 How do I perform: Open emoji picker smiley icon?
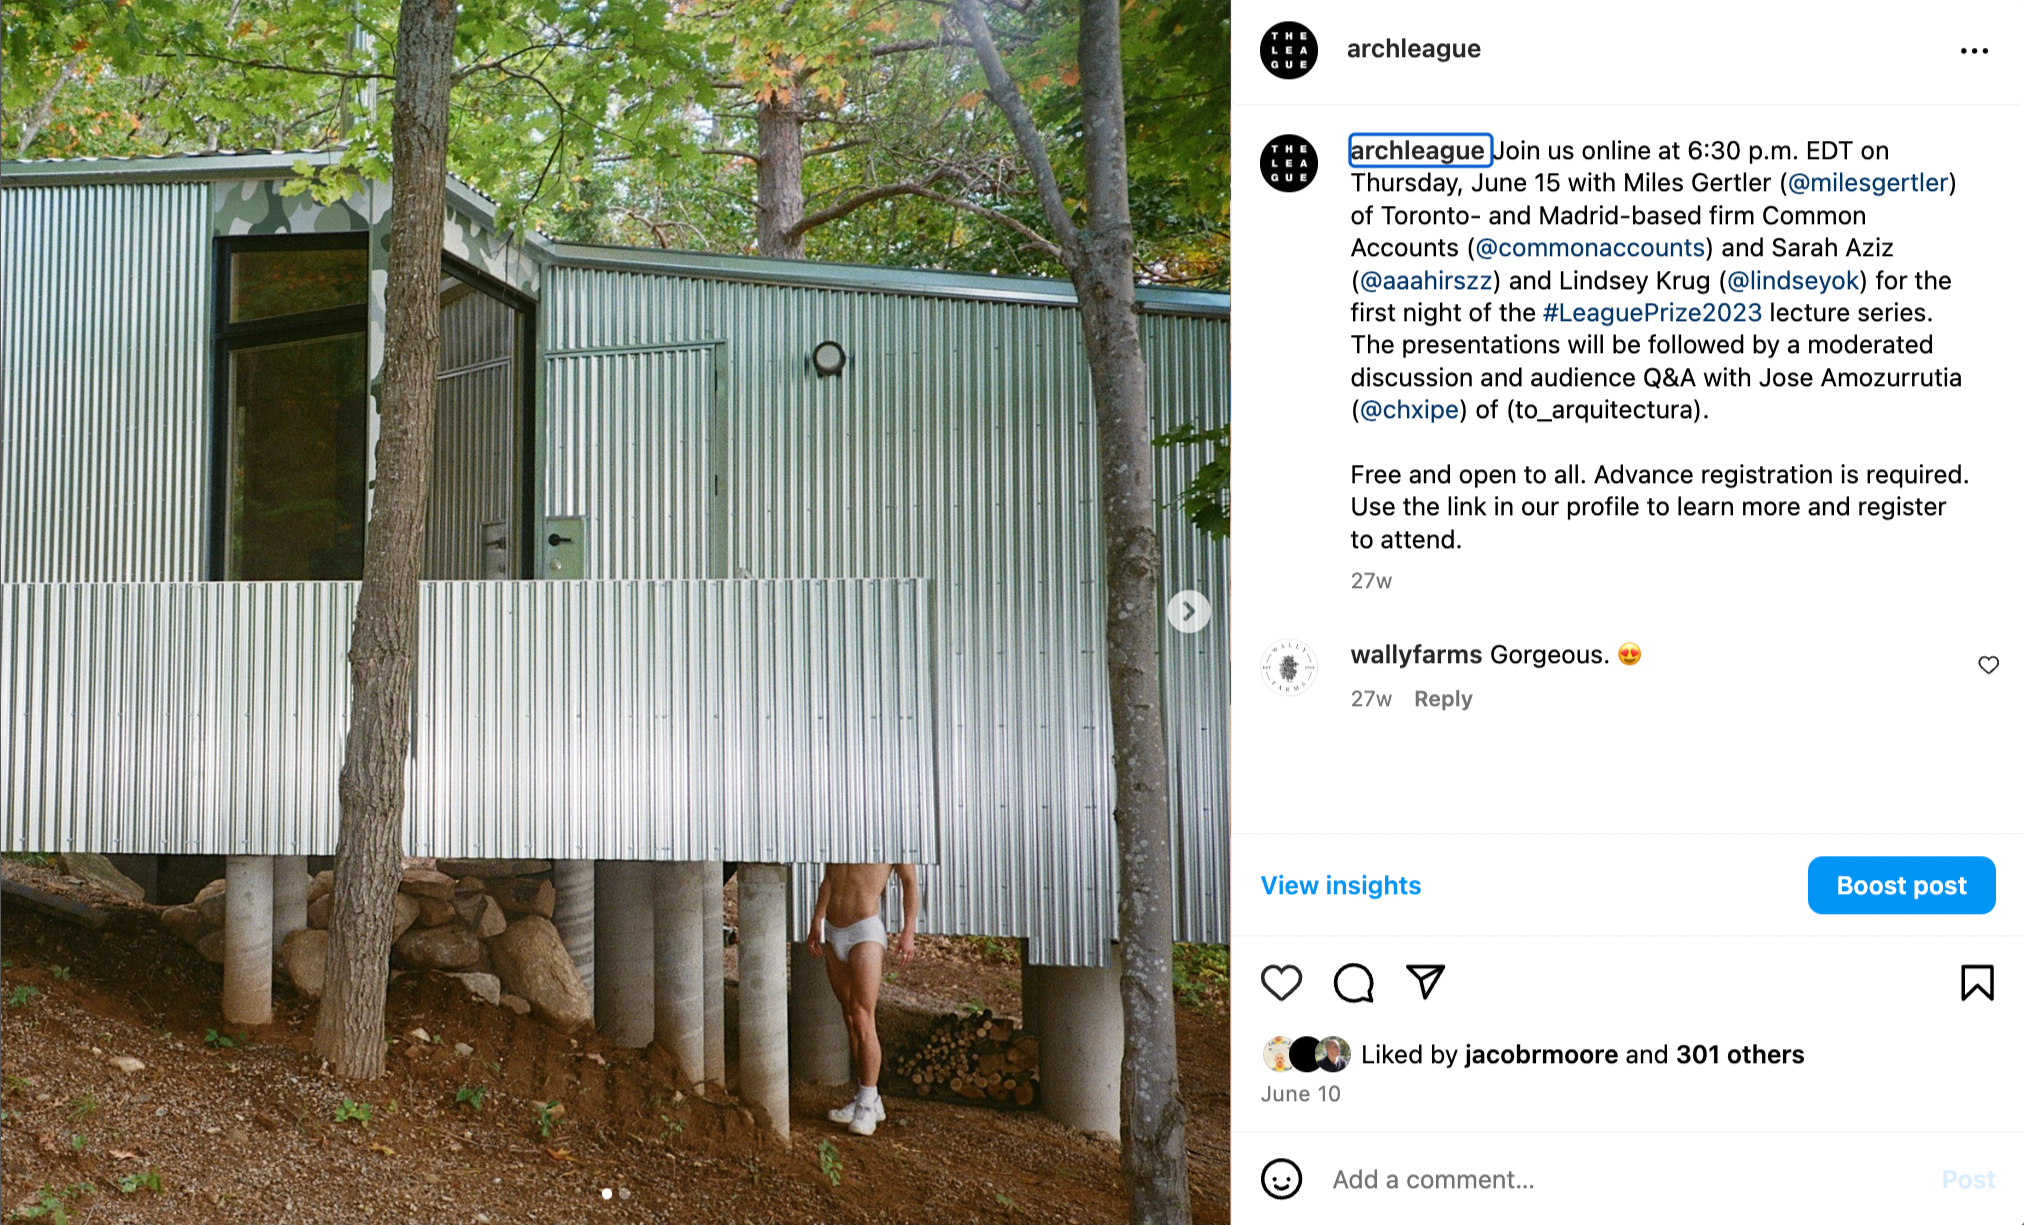(x=1281, y=1179)
